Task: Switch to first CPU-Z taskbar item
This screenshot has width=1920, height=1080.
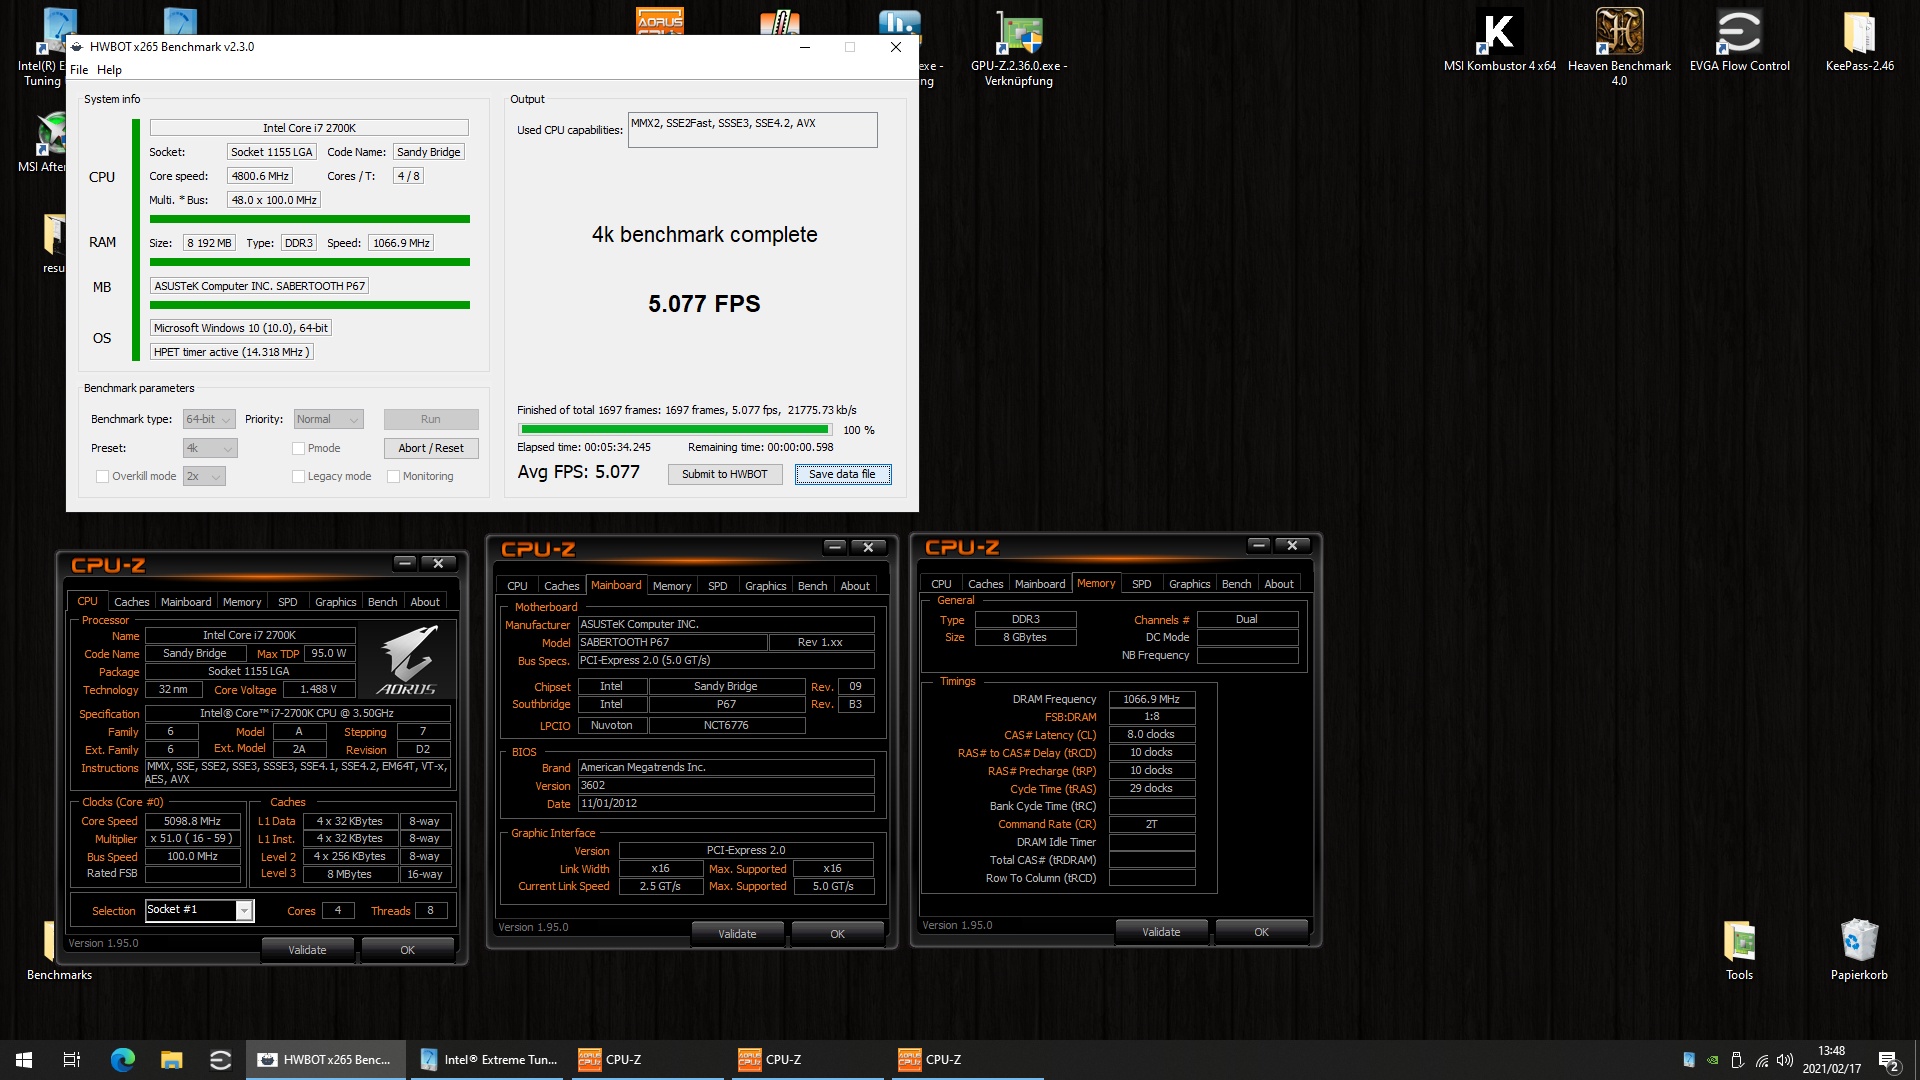Action: coord(646,1060)
